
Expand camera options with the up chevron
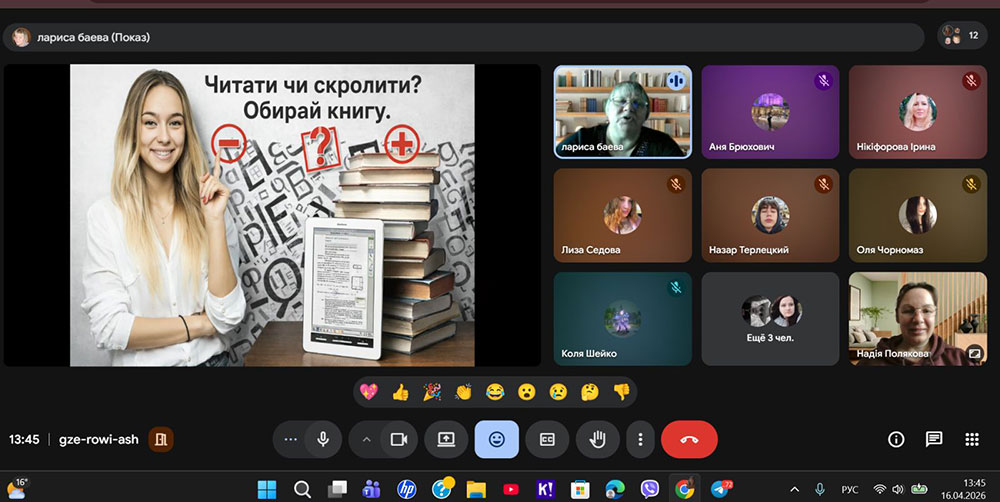tap(366, 439)
